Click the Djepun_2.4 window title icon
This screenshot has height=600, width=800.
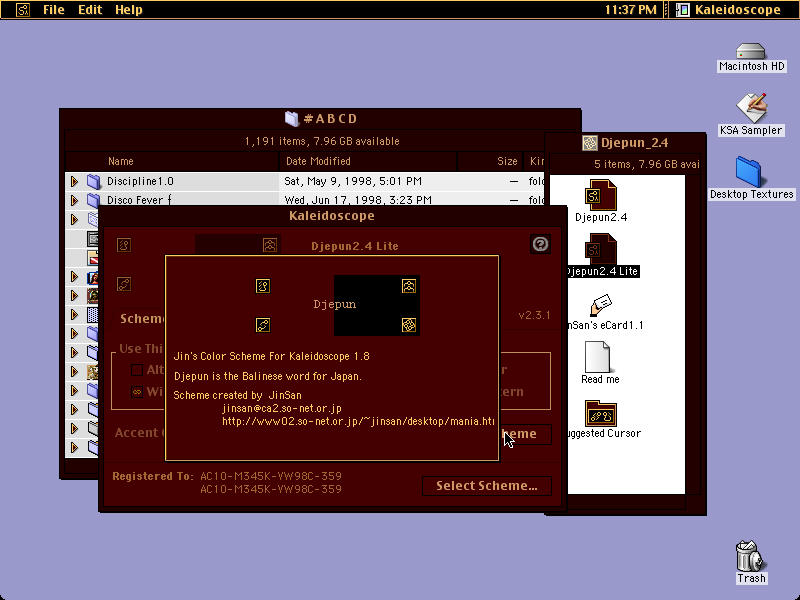point(590,143)
